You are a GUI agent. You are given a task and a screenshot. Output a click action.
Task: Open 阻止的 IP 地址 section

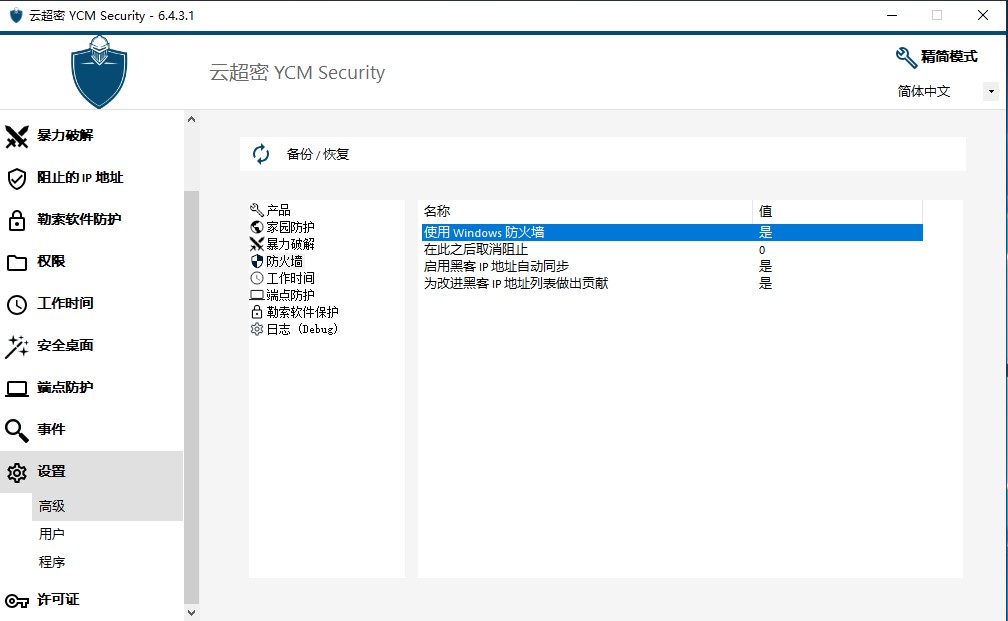click(x=80, y=177)
